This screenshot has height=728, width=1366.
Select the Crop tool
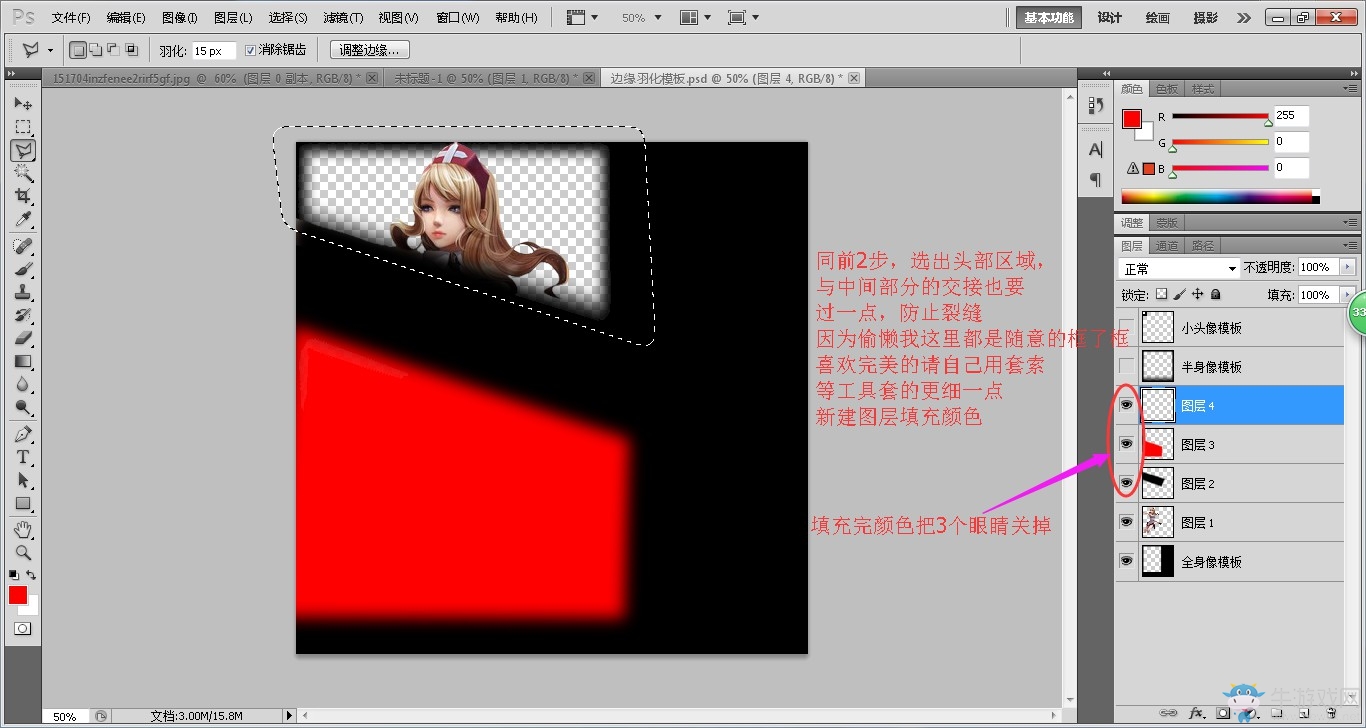(x=23, y=196)
